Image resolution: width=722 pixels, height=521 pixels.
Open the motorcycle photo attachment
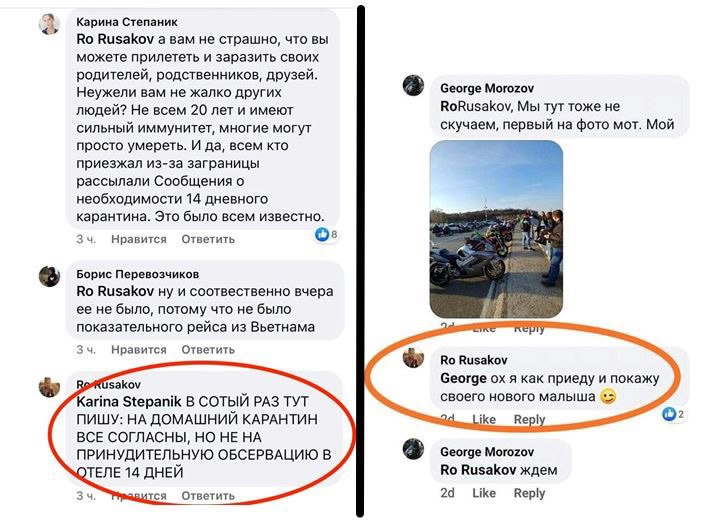[496, 229]
